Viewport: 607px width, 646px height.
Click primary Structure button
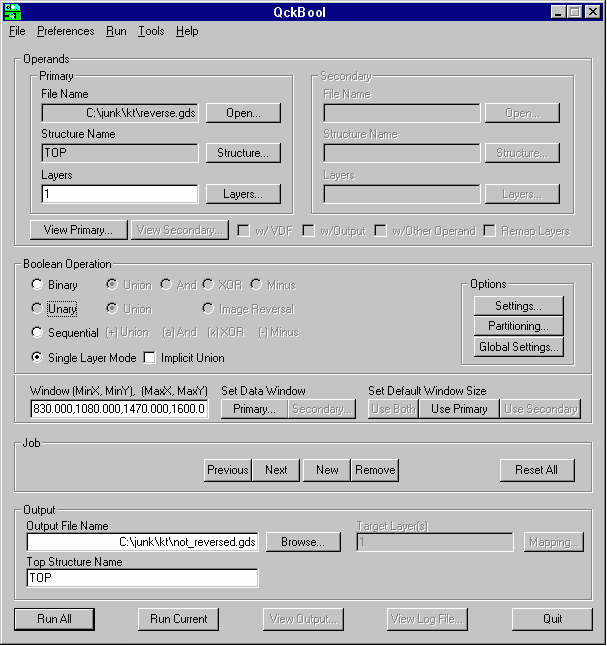(243, 153)
